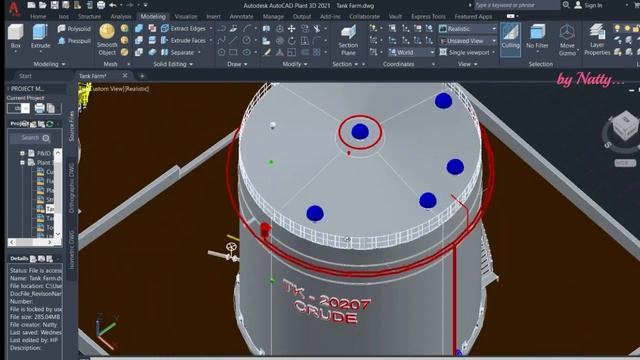
Task: Add a new drawing tab with plus
Action: 142,76
